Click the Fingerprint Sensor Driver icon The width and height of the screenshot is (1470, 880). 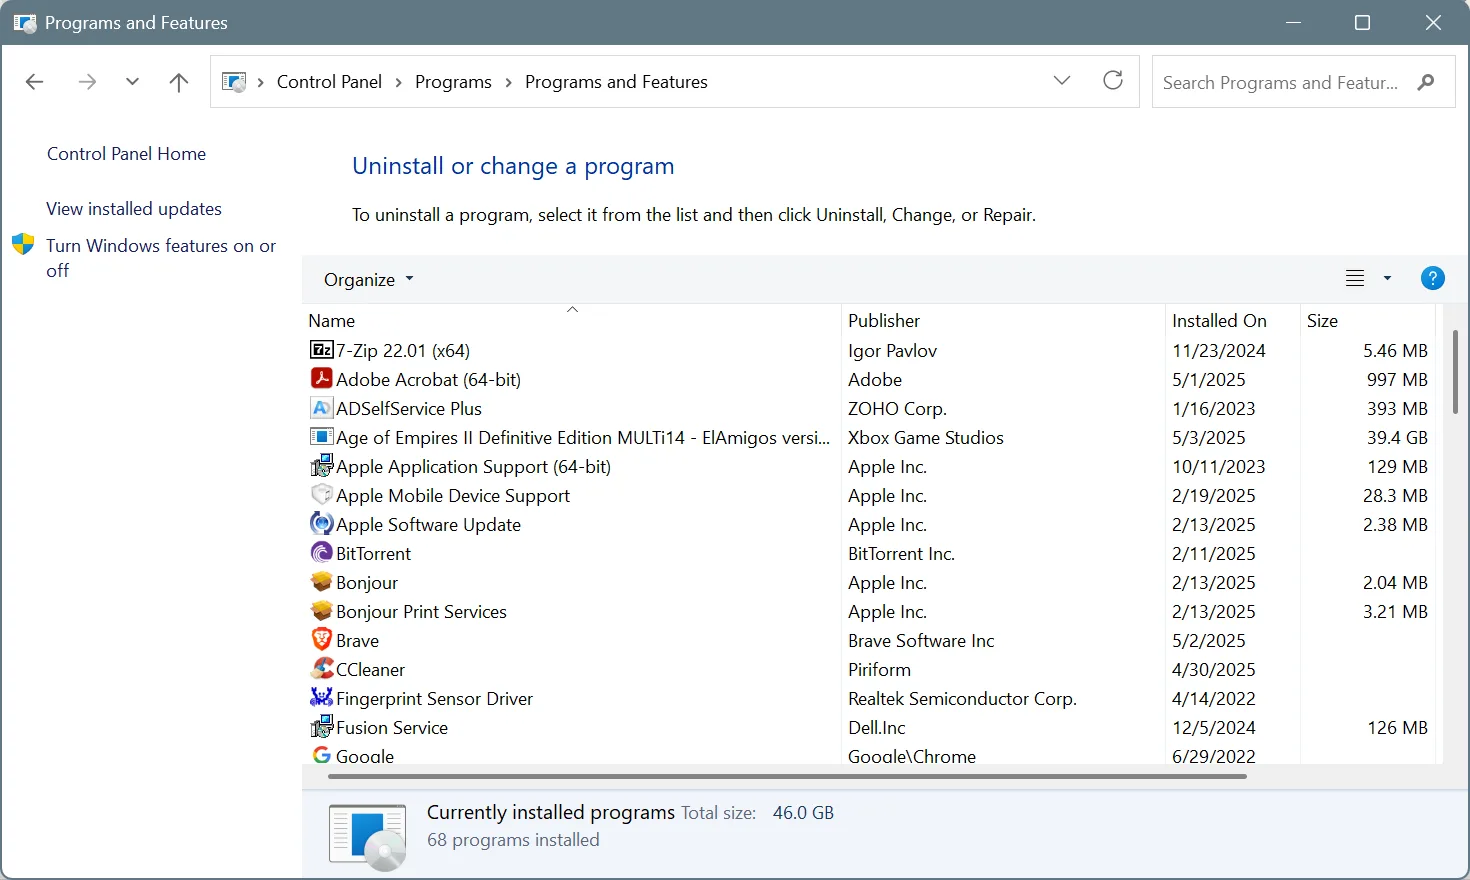[x=321, y=698]
